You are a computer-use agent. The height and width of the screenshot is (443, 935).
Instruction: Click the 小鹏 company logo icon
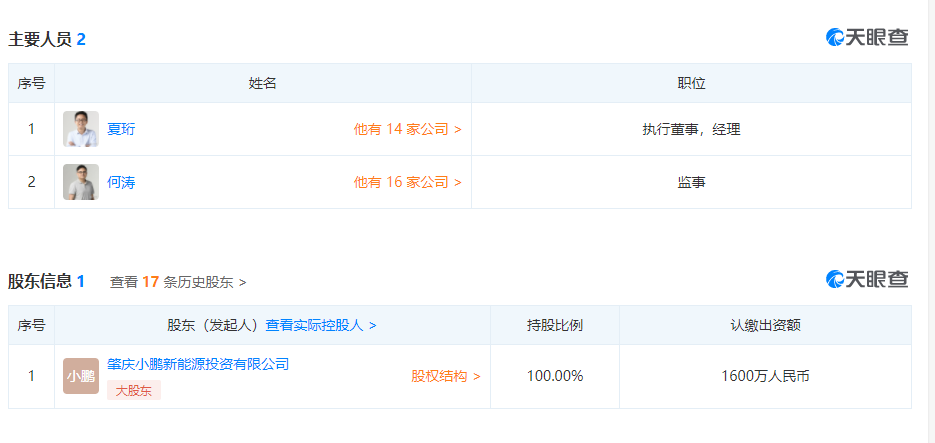tap(81, 376)
